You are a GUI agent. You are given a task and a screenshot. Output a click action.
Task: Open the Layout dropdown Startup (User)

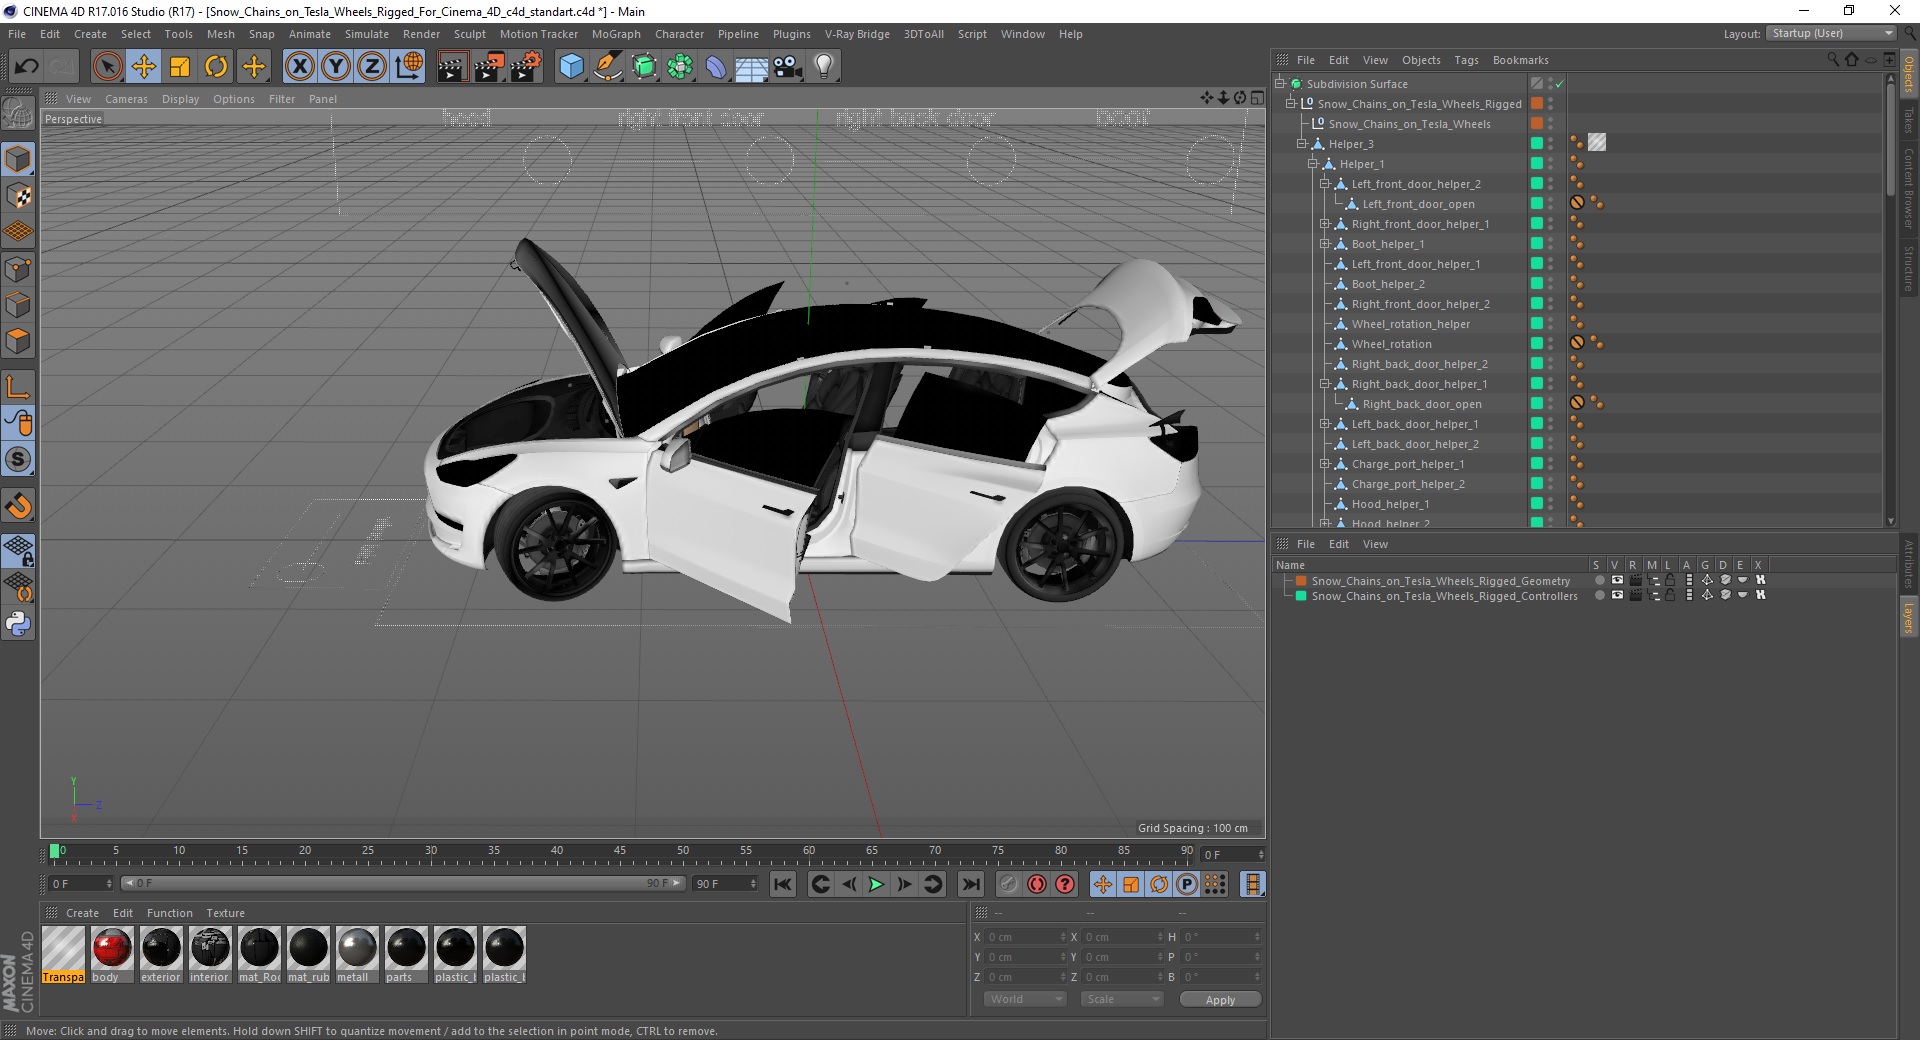(x=1831, y=33)
